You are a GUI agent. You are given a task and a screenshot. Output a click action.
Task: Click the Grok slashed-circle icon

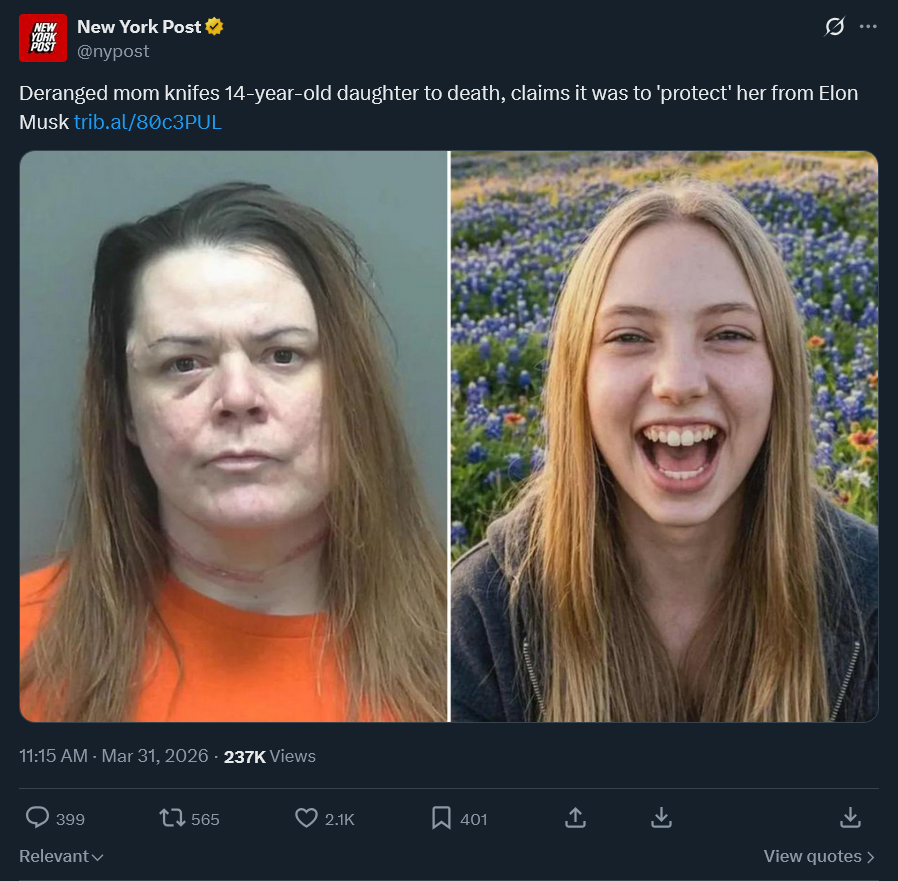click(x=834, y=26)
